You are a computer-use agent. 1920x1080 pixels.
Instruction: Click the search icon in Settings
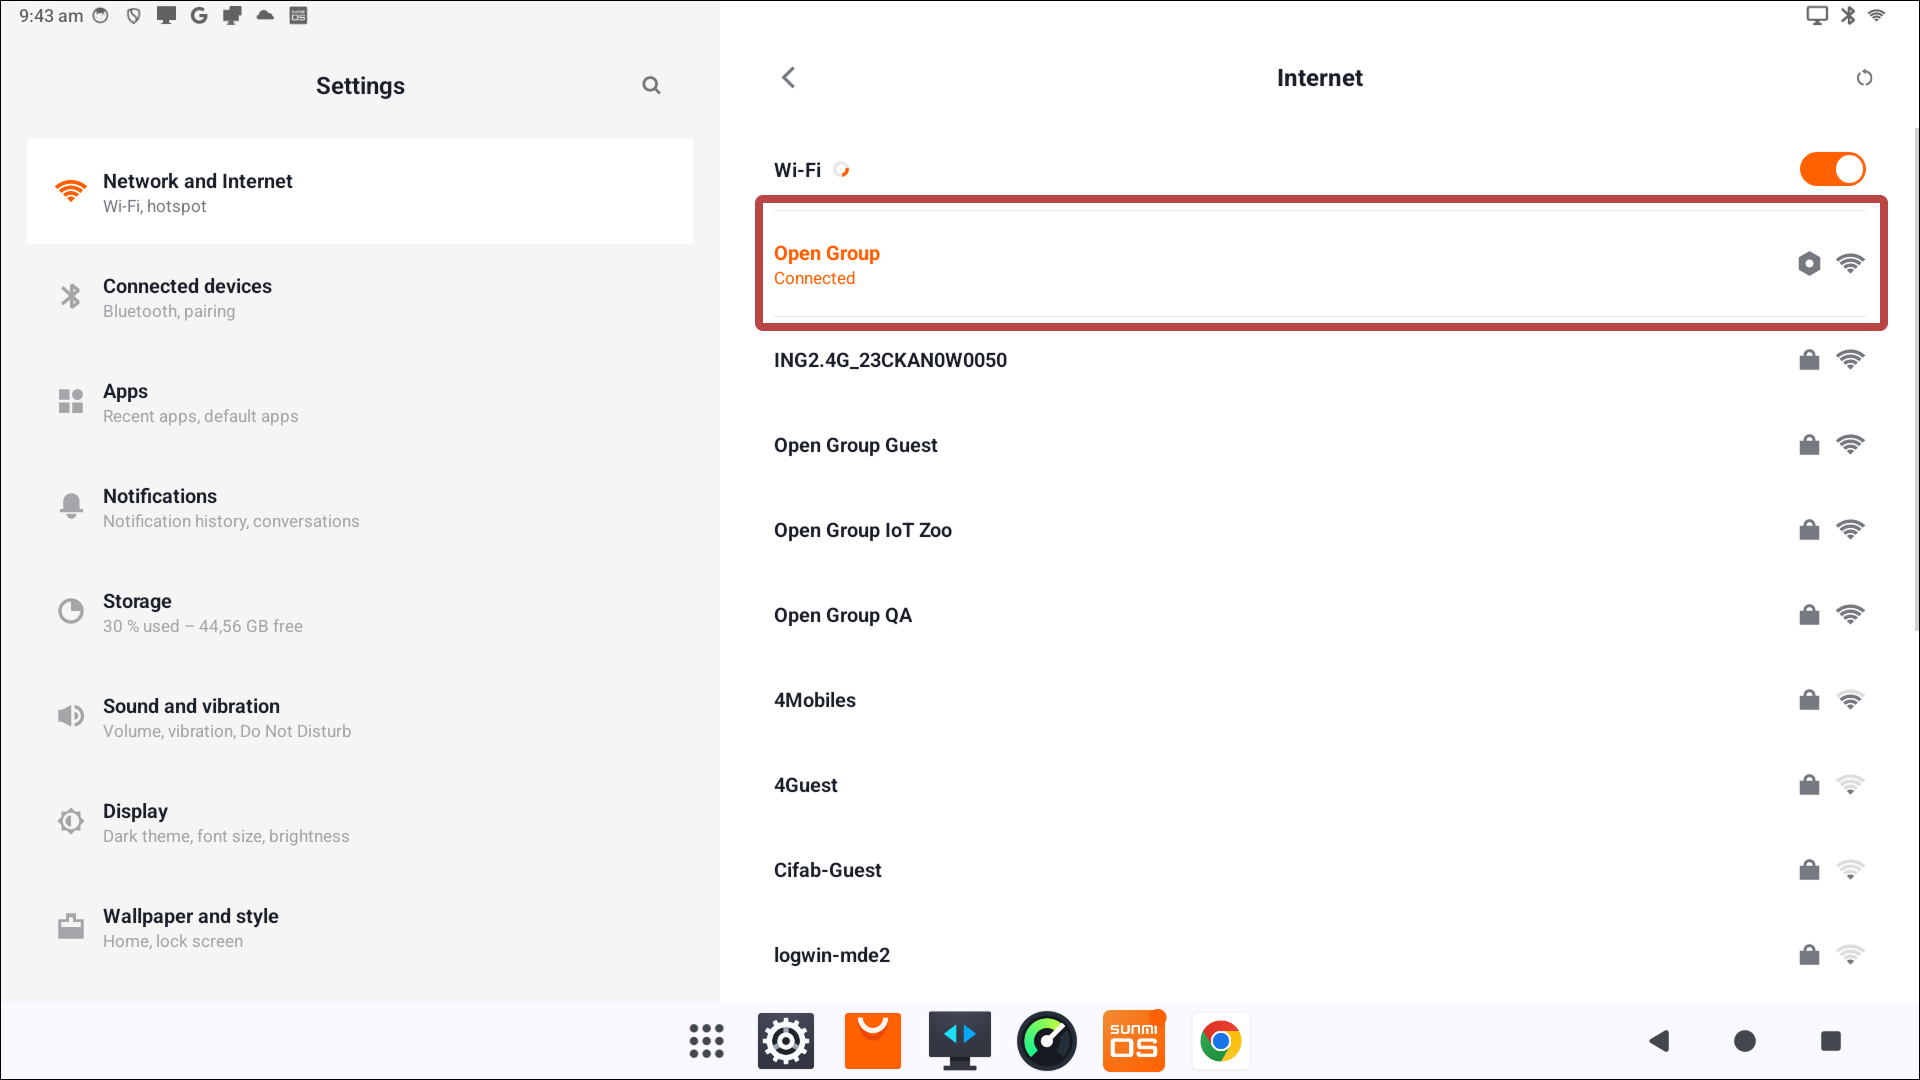(651, 86)
